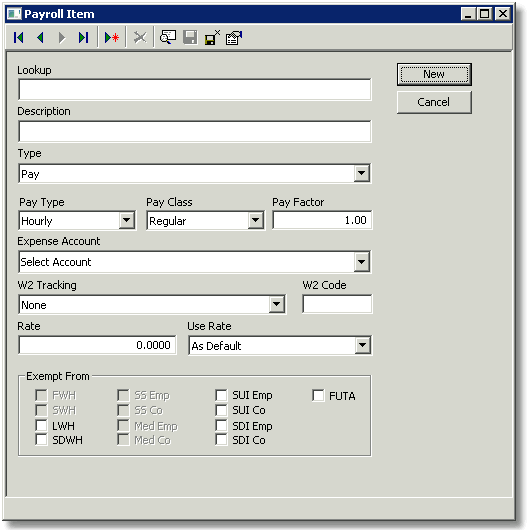This screenshot has width=529, height=530.
Task: Add a new record via toolbar
Action: point(112,38)
